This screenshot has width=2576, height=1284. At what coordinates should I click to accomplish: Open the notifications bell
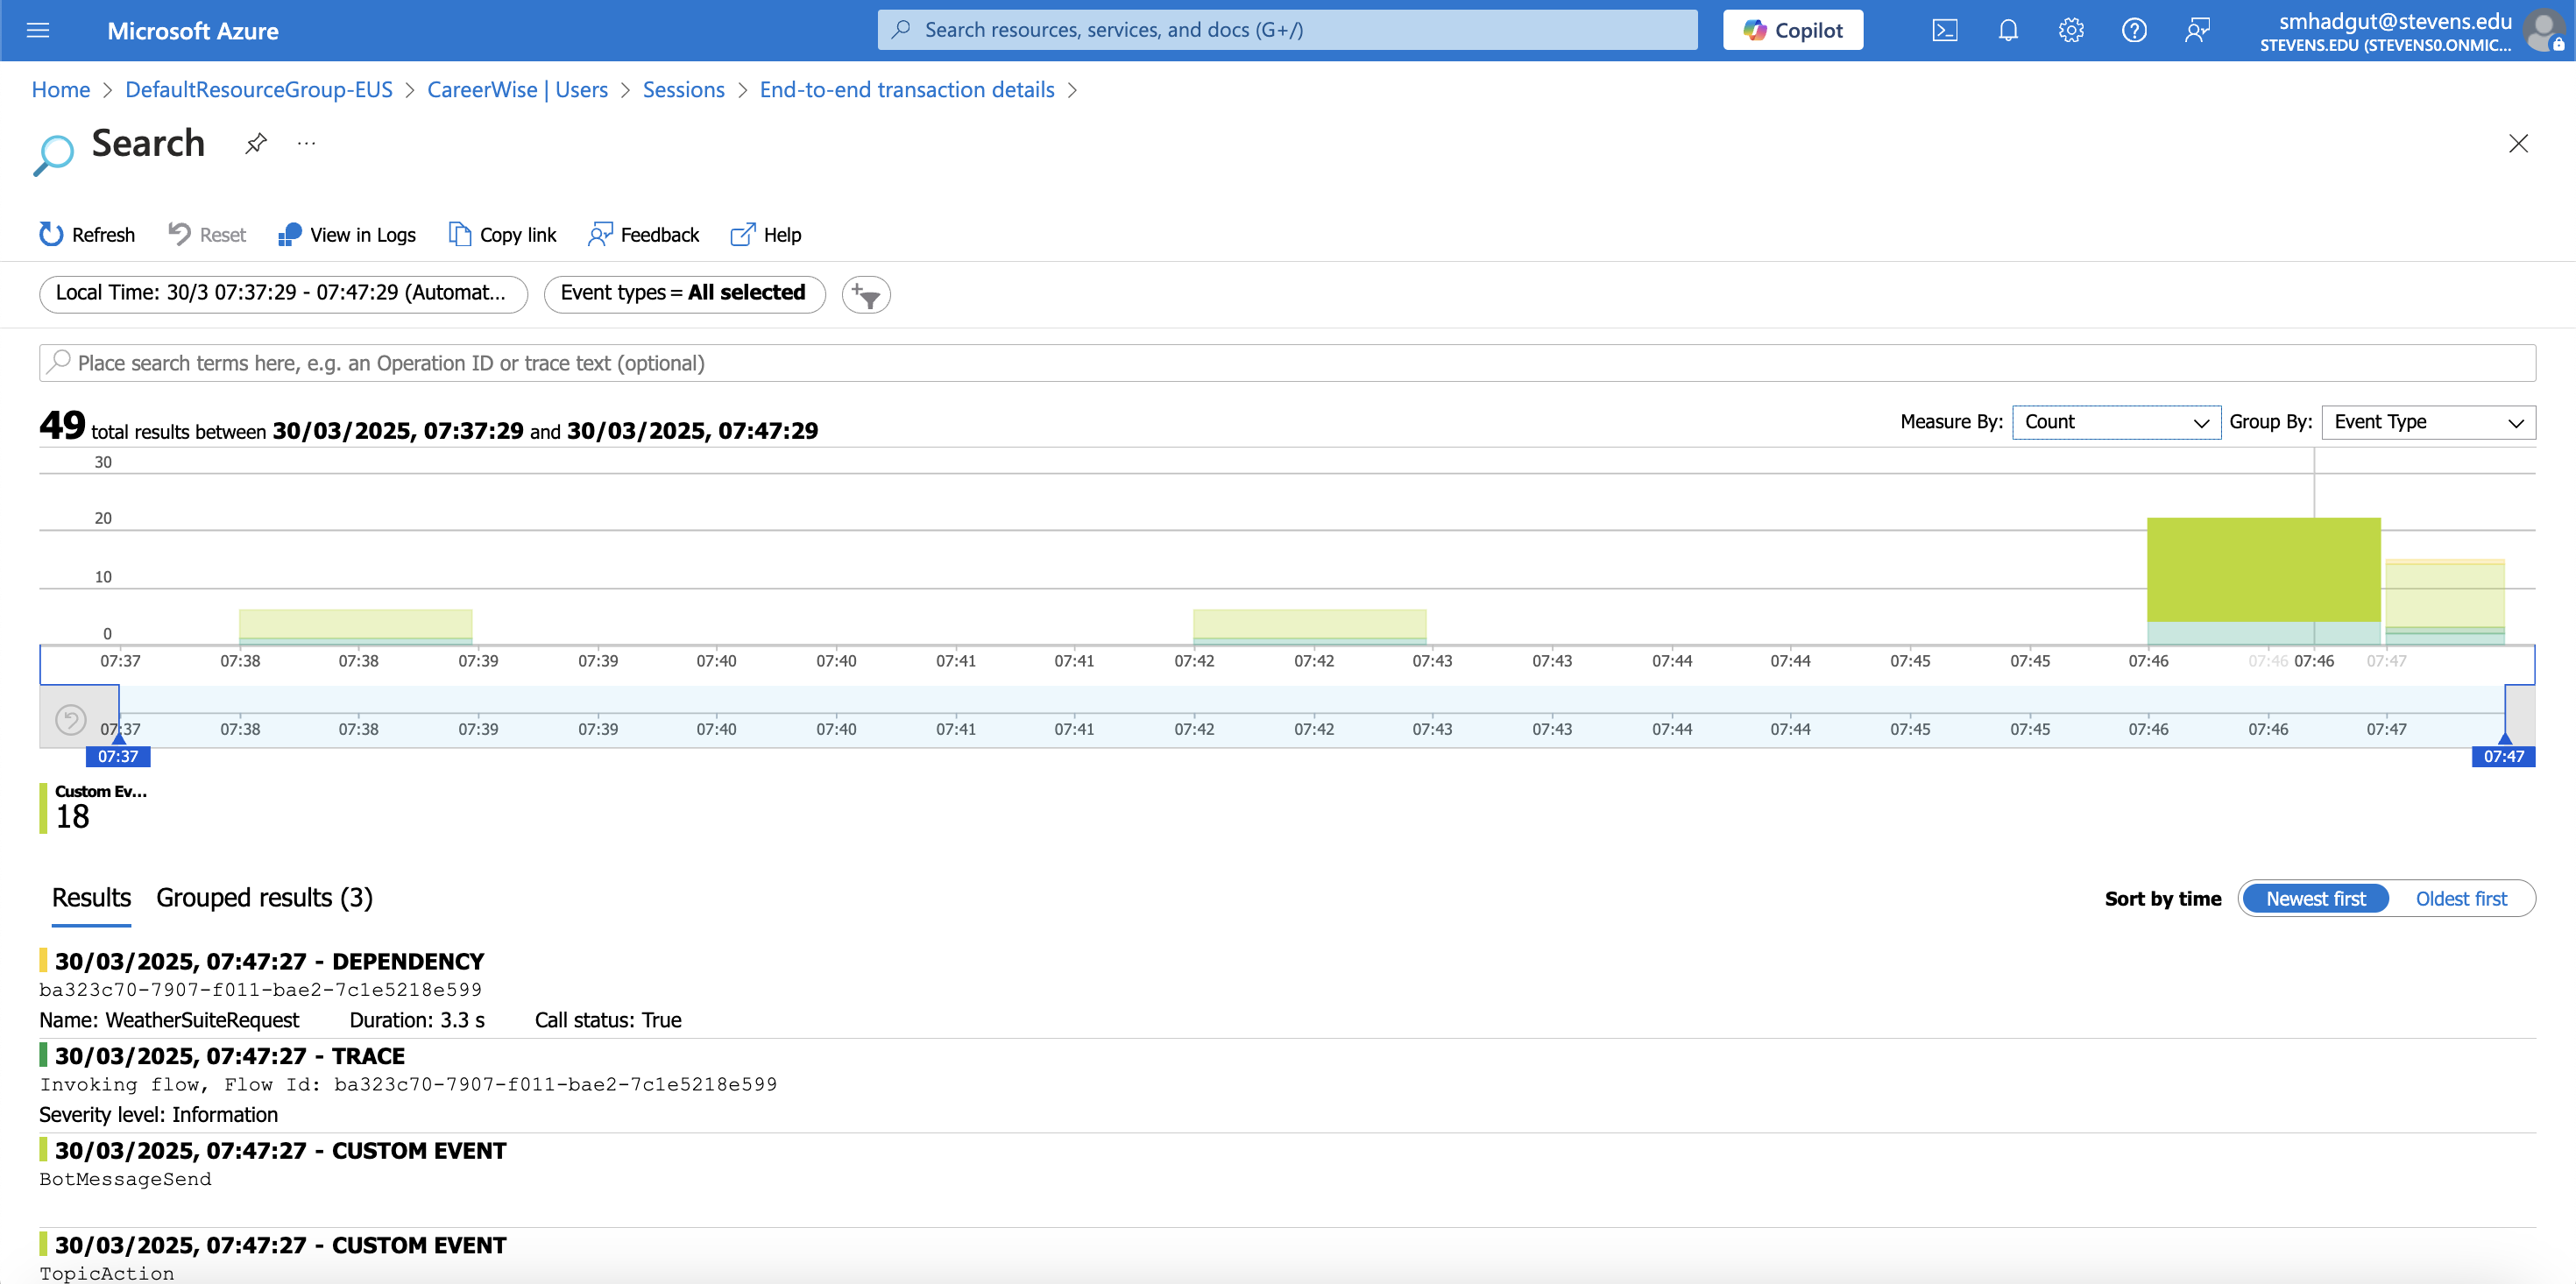tap(2007, 30)
